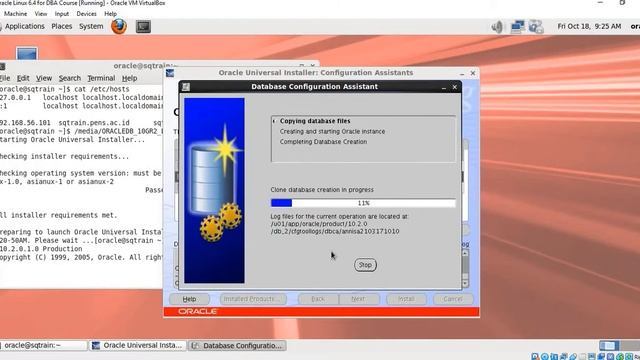
Task: Open the network connections icon in panel
Action: tap(518, 27)
